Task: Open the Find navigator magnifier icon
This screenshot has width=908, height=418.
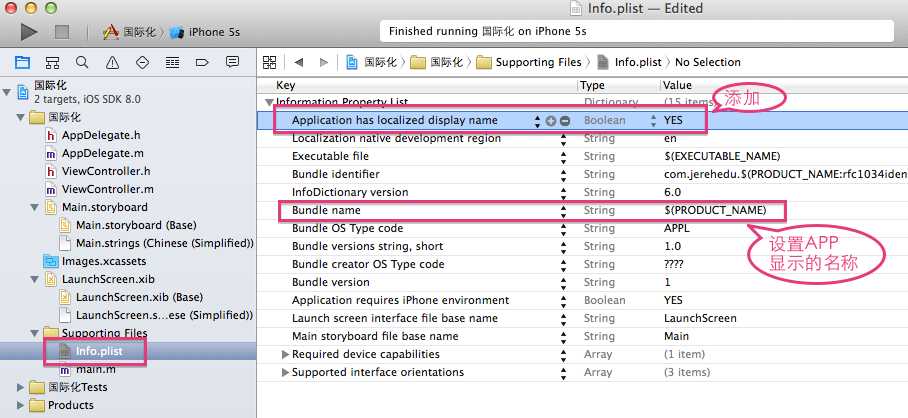Action: [82, 62]
